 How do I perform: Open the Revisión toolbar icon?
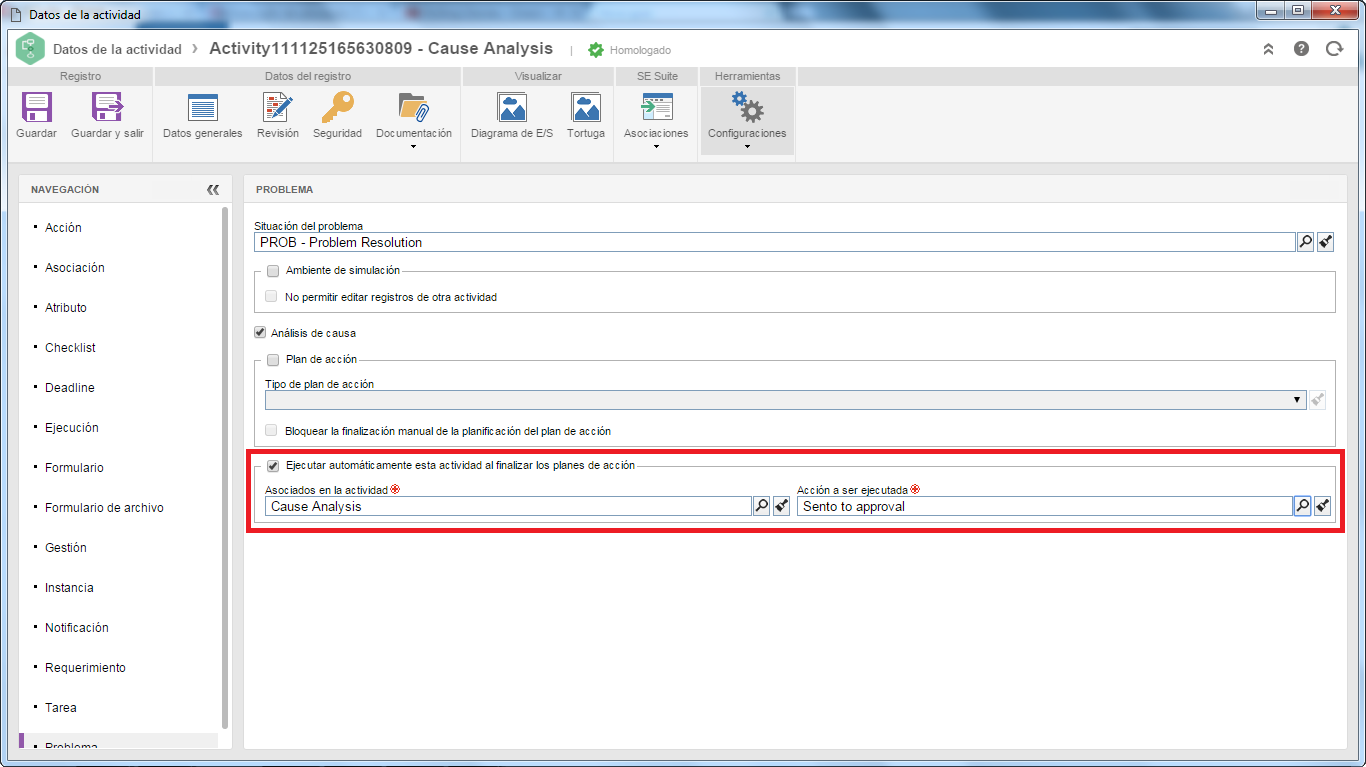277,108
